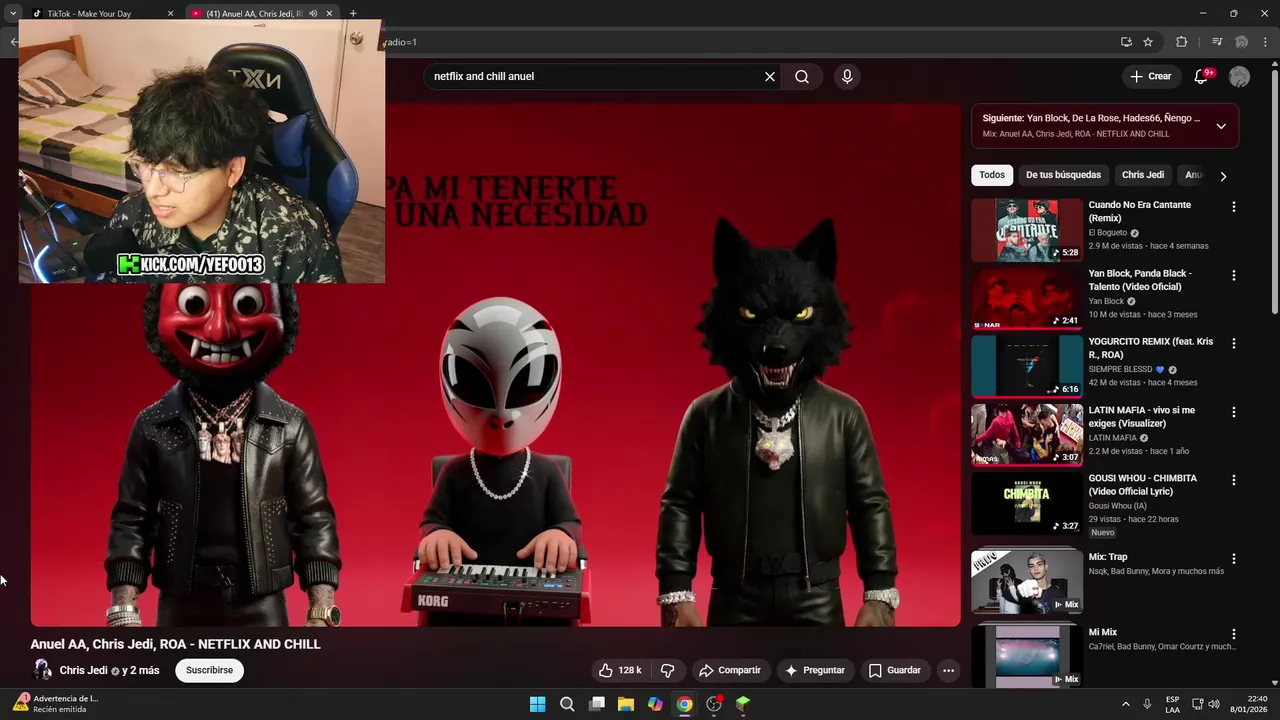Screen dimensions: 1280x720
Task: Open the Windows Start menu
Action: [x=537, y=704]
